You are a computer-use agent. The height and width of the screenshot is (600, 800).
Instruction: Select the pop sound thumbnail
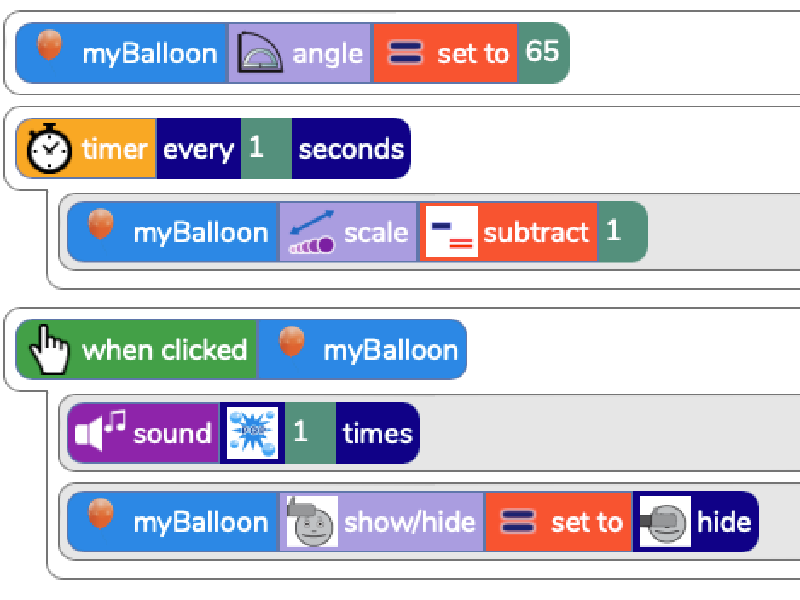point(252,433)
